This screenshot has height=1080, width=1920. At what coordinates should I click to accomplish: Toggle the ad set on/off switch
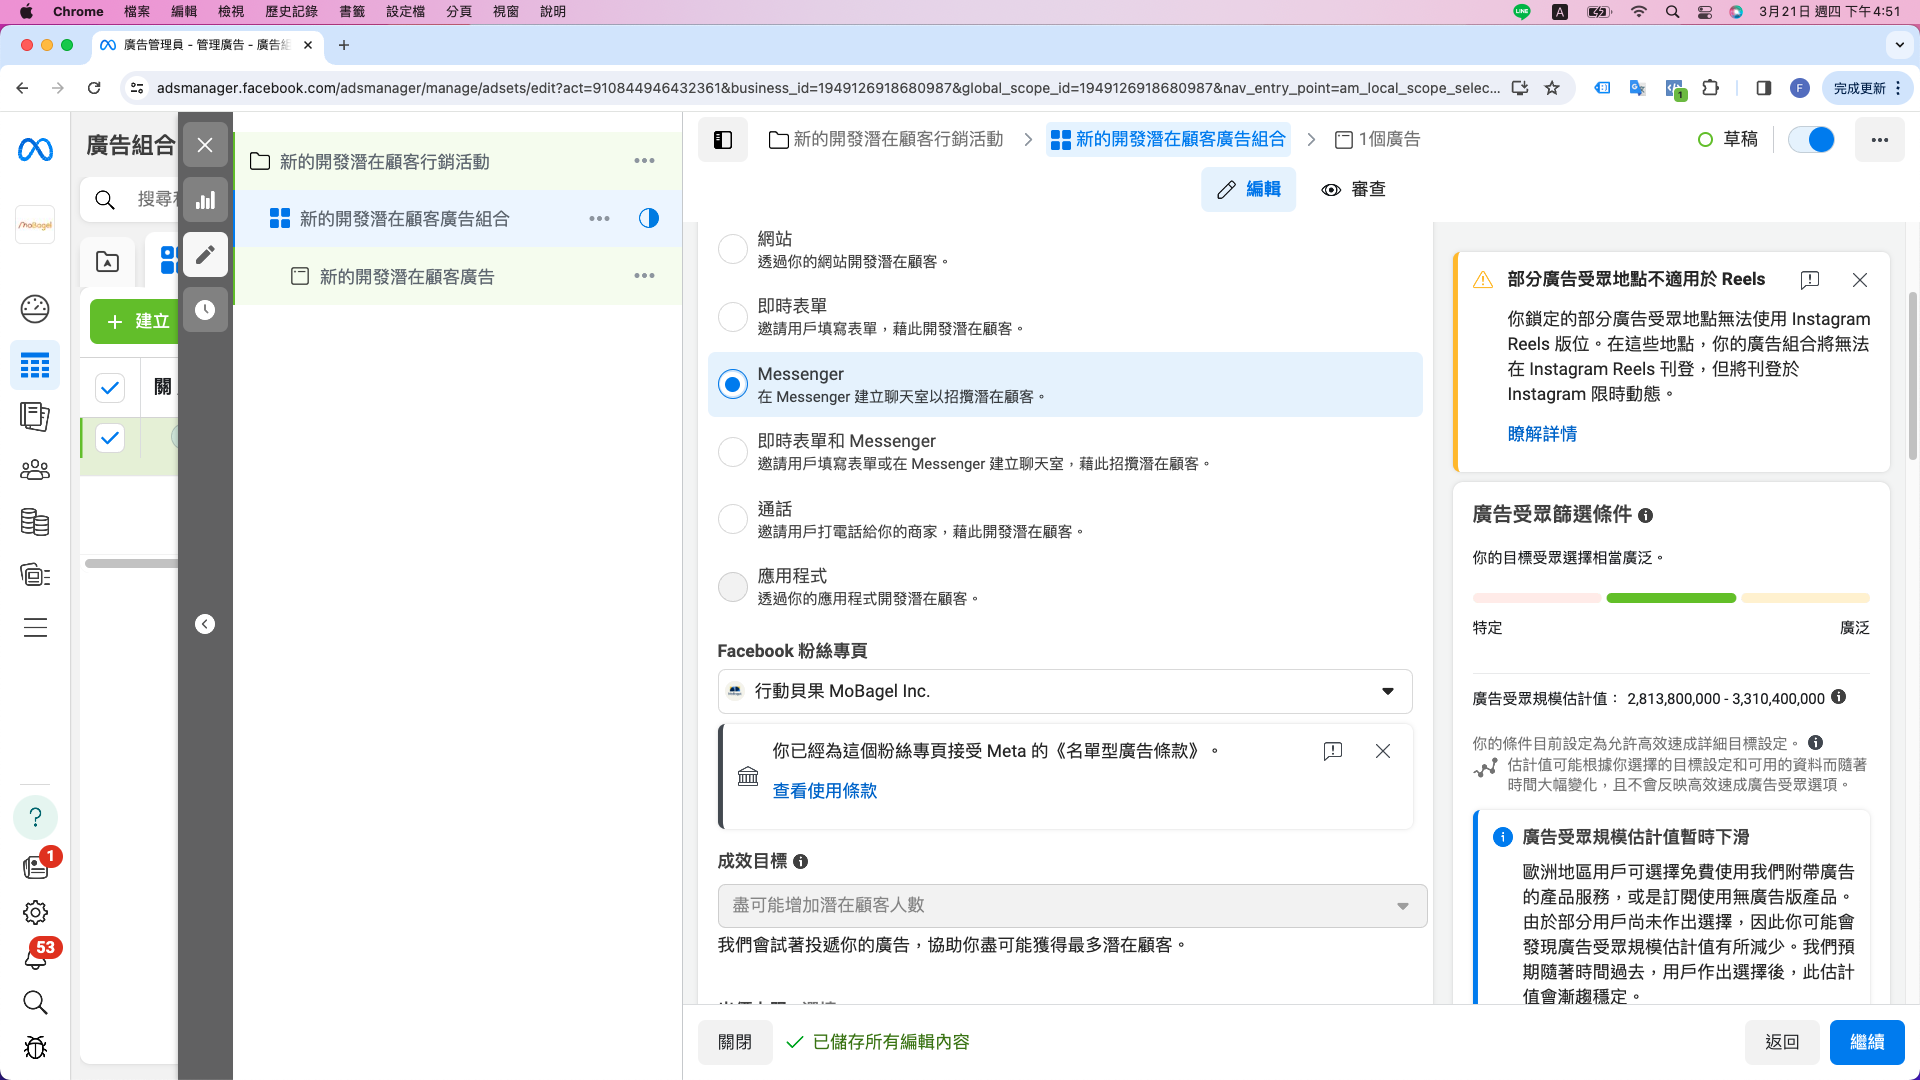1811,140
